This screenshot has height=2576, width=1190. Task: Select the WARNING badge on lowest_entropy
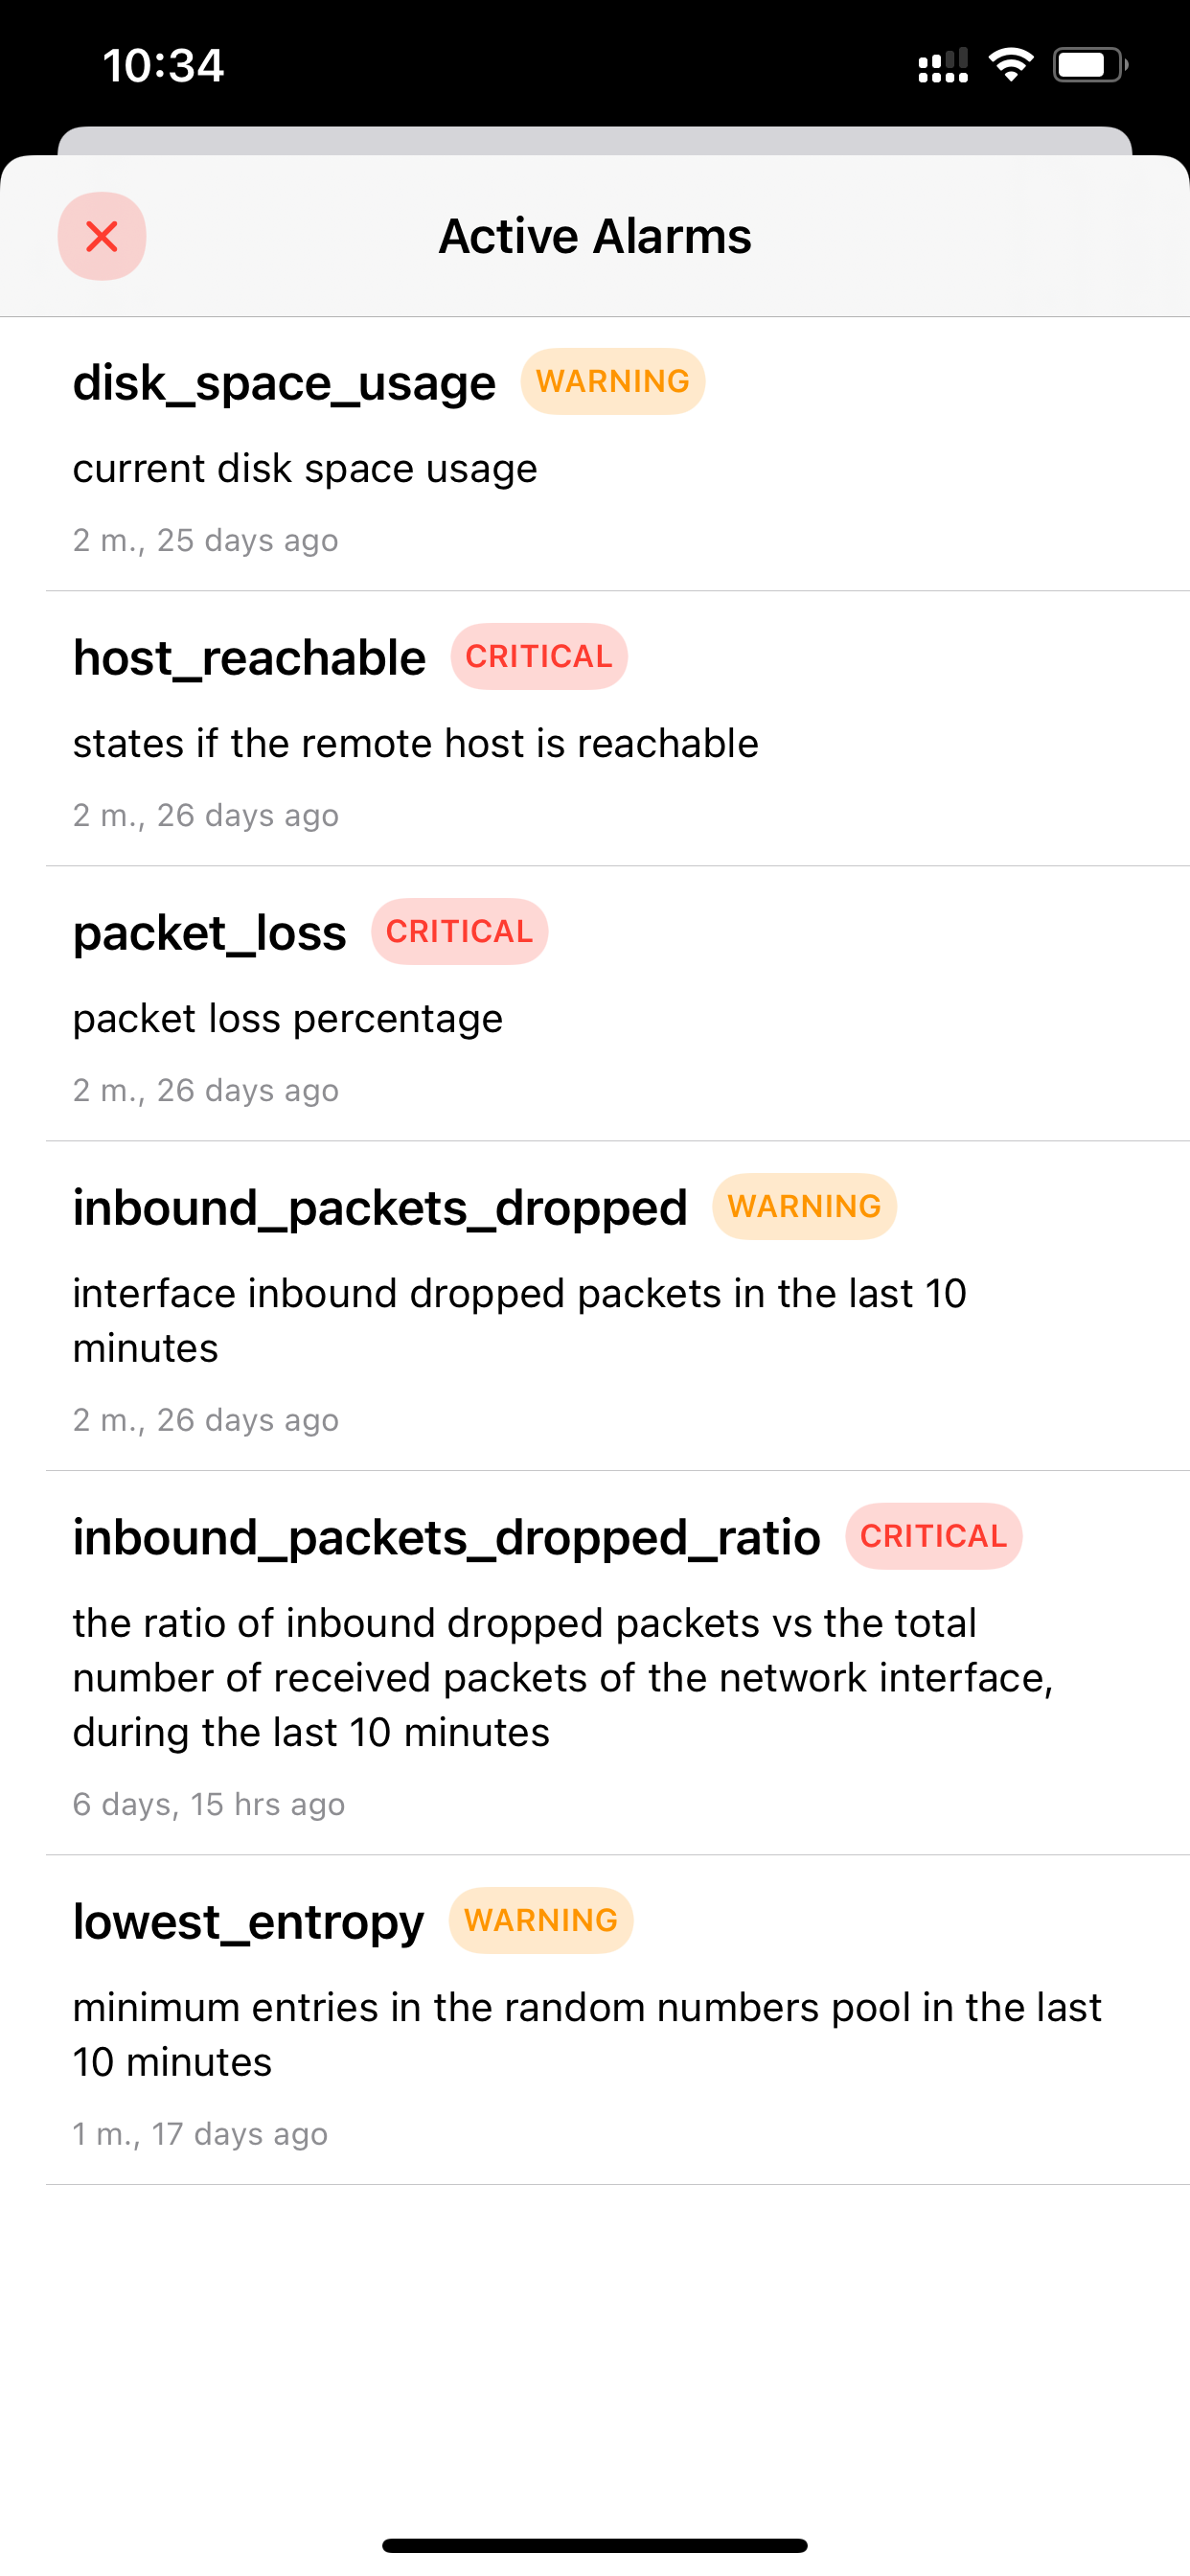point(540,1920)
